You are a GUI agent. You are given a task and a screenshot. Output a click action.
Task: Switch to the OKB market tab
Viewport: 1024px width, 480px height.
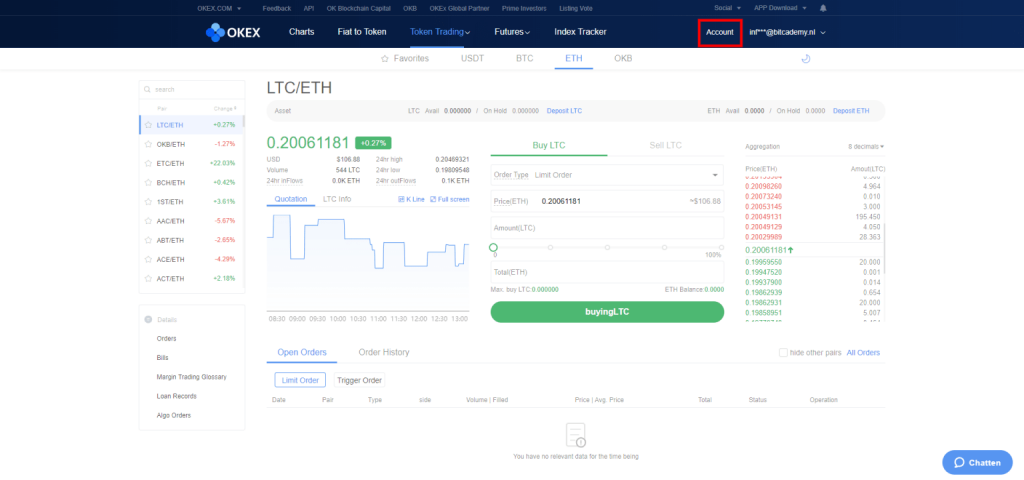pyautogui.click(x=623, y=59)
